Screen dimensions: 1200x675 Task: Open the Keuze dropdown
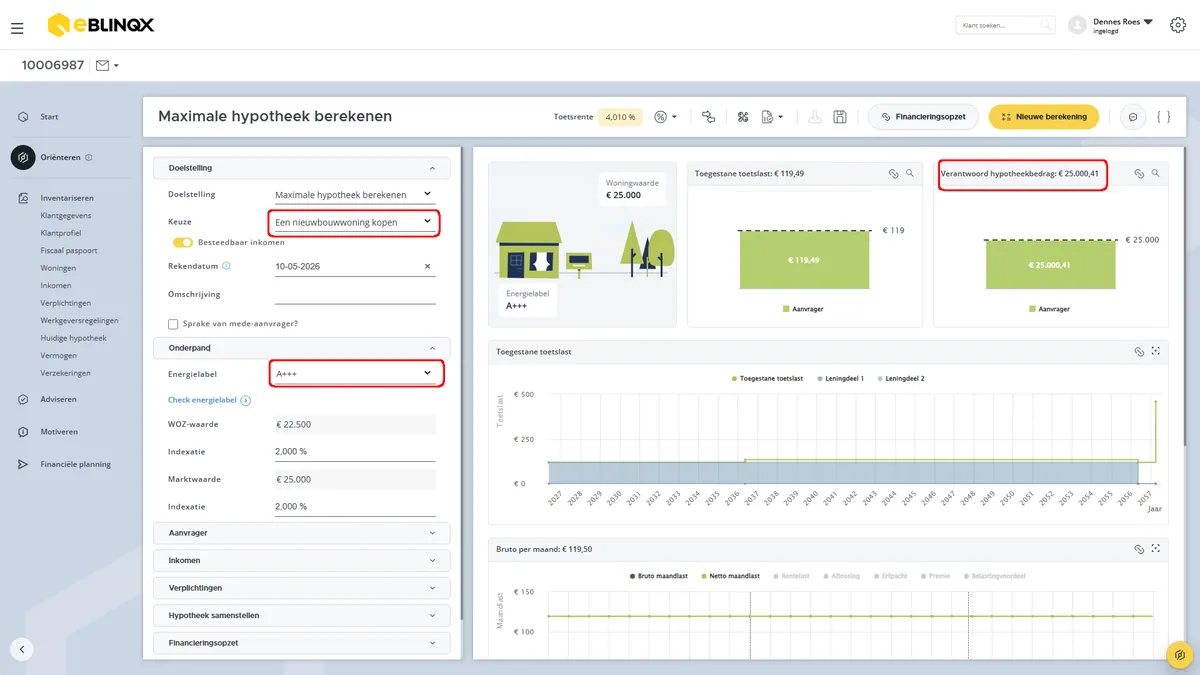pyautogui.click(x=355, y=222)
